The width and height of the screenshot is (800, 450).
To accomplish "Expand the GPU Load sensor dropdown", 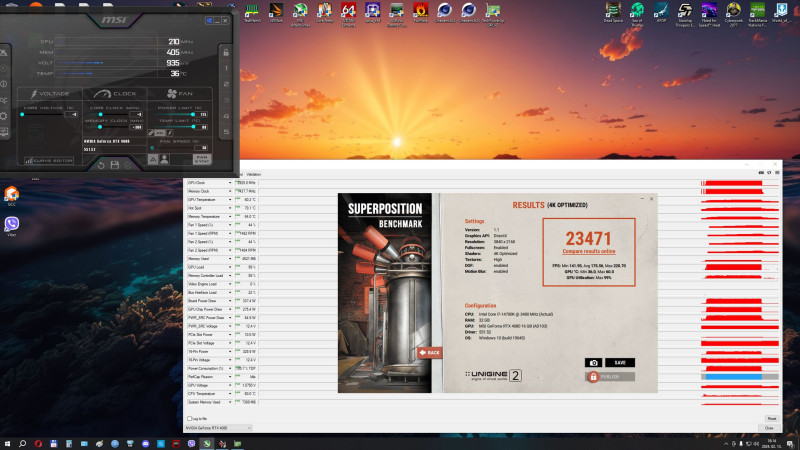I will [x=230, y=267].
